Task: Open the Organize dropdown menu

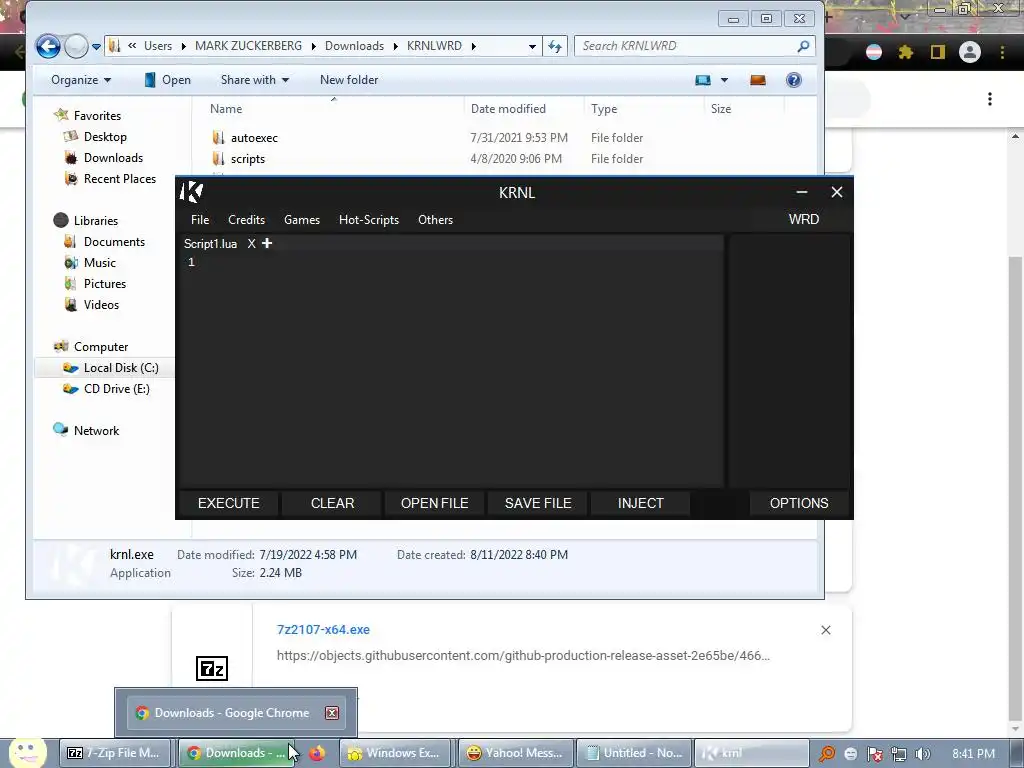Action: tap(81, 80)
